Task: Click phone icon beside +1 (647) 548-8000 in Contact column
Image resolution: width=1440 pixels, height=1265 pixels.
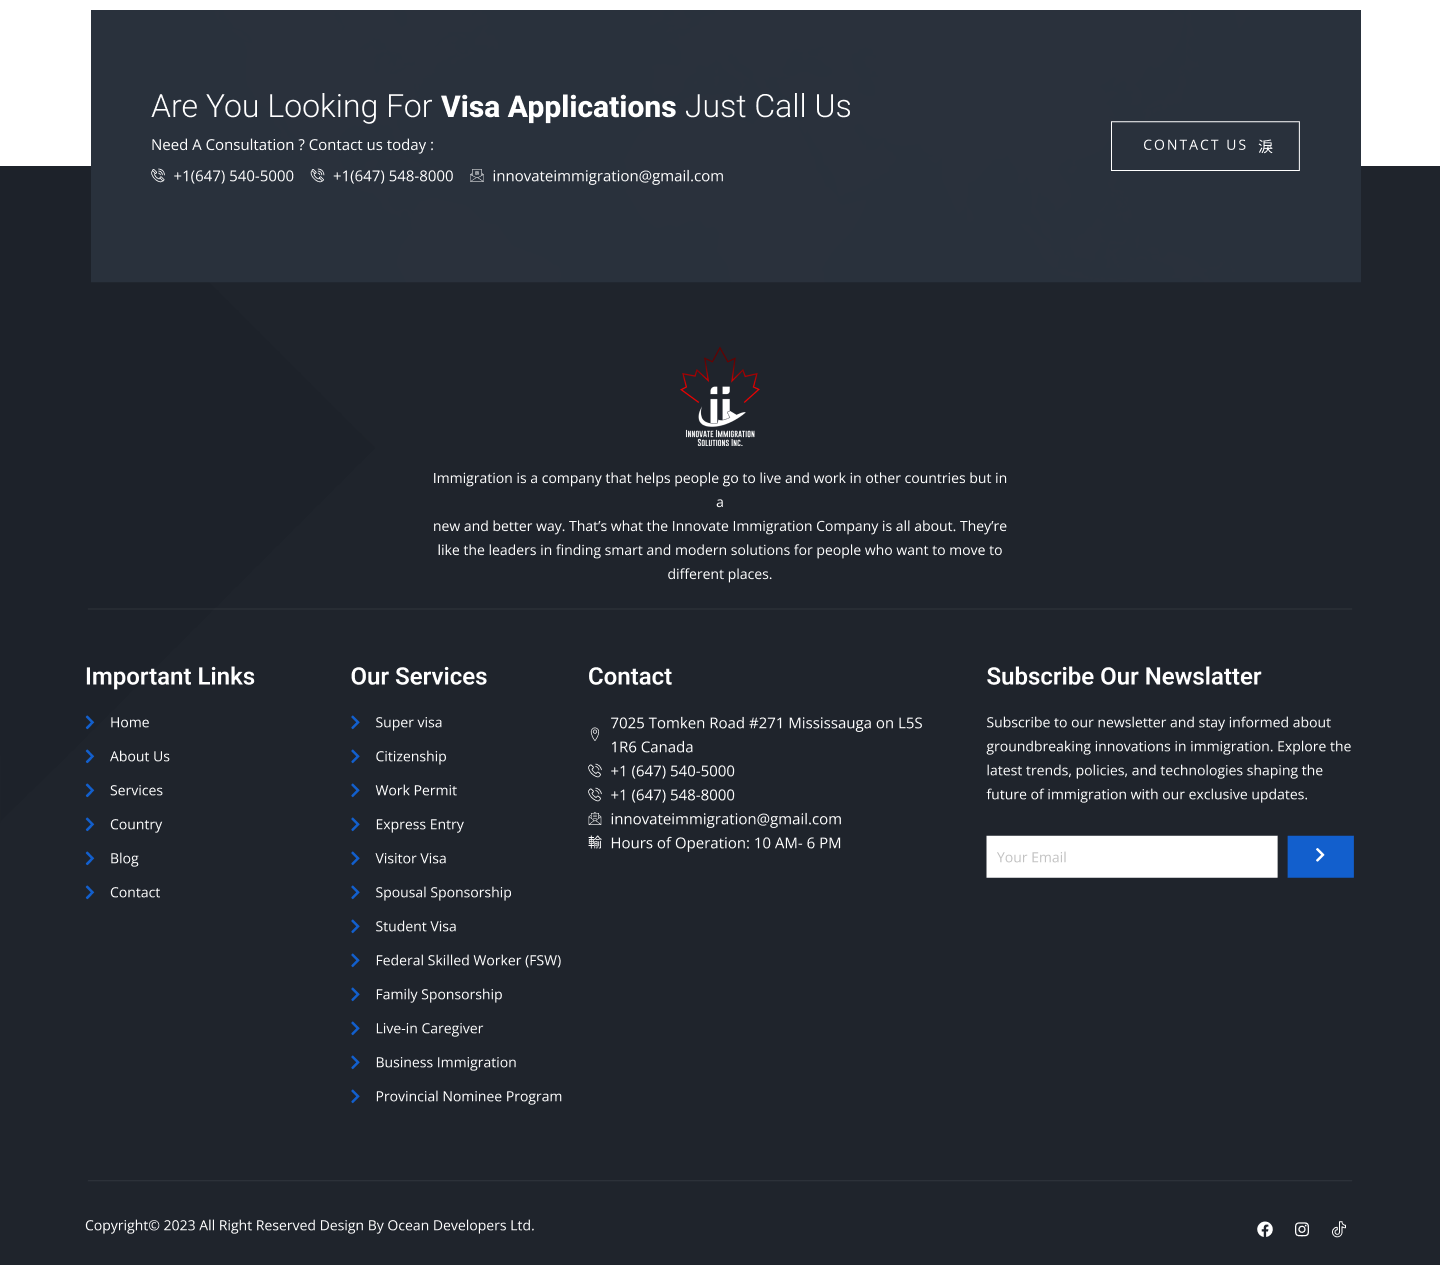Action: (x=595, y=795)
